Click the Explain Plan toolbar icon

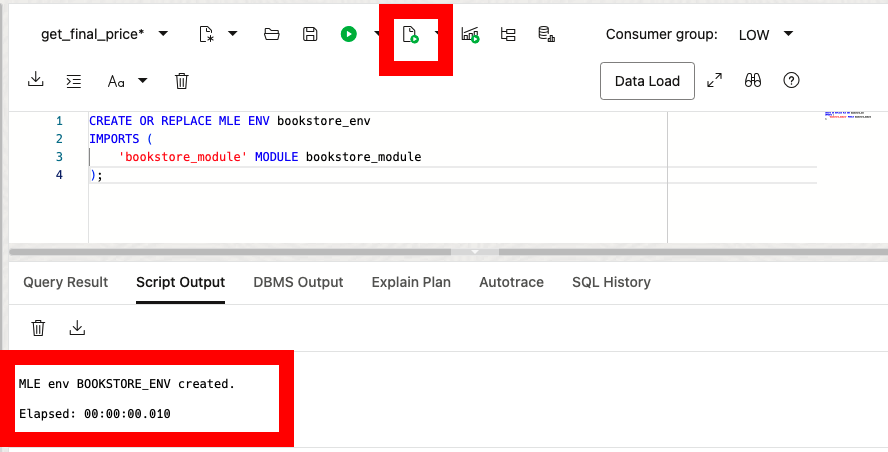[x=508, y=34]
